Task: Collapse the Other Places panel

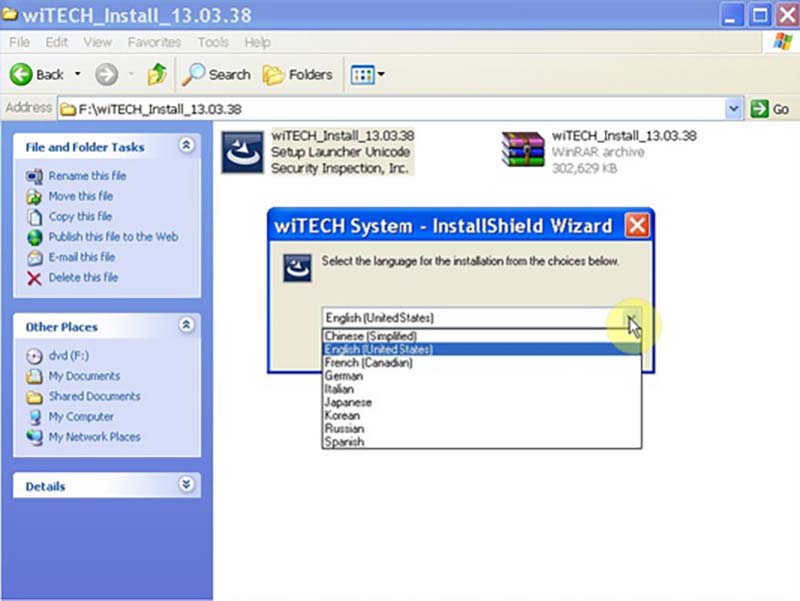Action: click(186, 325)
